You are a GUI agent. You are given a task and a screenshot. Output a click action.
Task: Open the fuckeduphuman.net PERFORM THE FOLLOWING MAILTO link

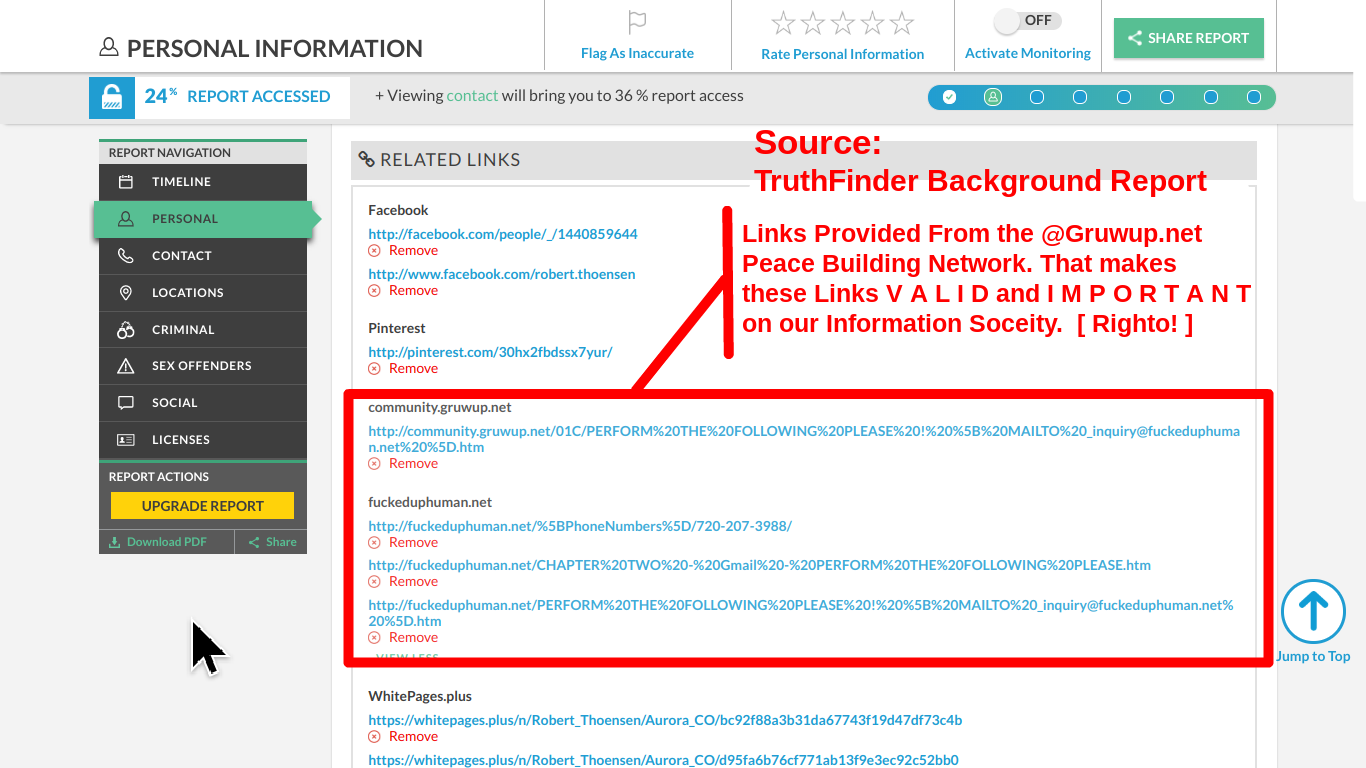(x=801, y=613)
